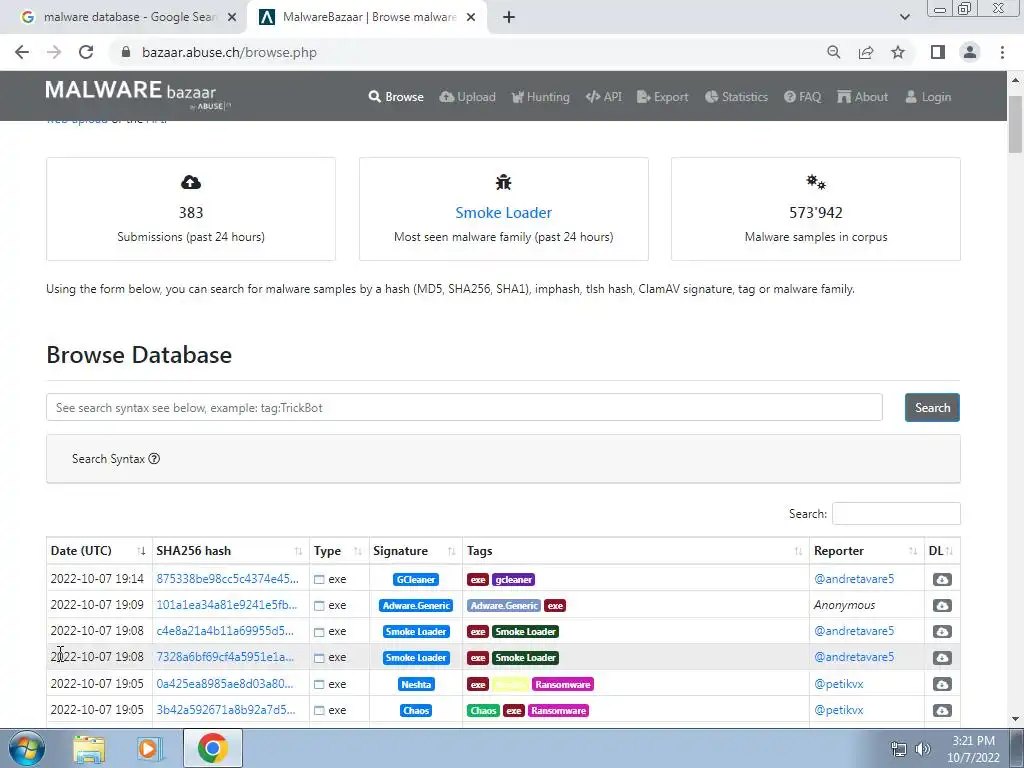Open the Export navigation item
Screen dimensions: 1024x768
(662, 97)
